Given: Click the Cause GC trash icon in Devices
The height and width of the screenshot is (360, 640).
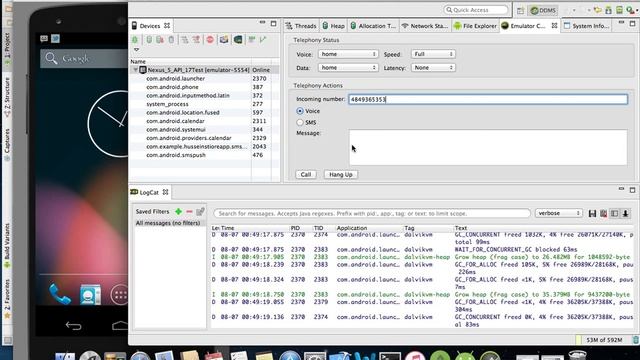Looking at the screenshot, I should click(171, 40).
